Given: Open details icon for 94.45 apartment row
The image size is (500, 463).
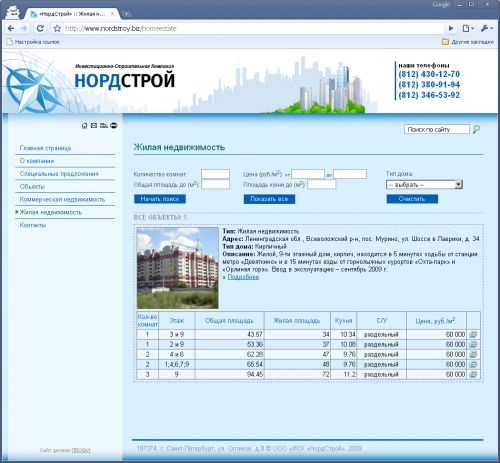Looking at the screenshot, I should pyautogui.click(x=473, y=374).
